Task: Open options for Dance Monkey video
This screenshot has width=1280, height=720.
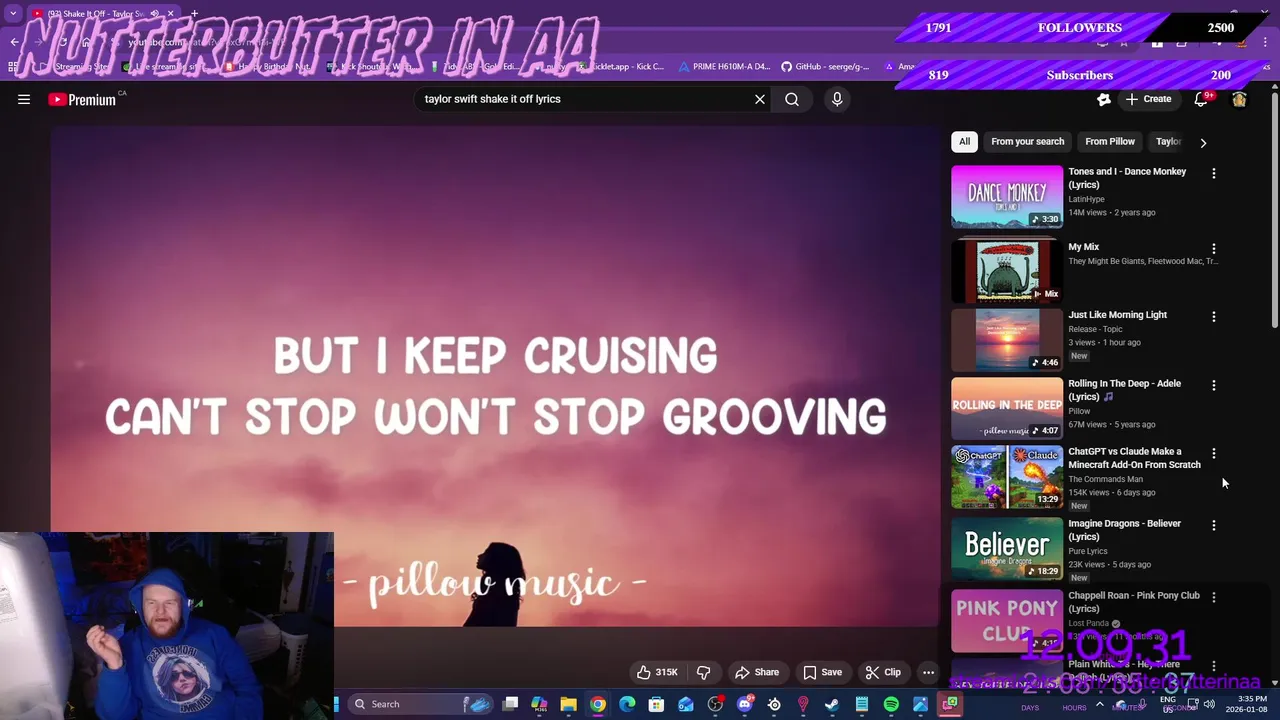Action: [x=1214, y=173]
